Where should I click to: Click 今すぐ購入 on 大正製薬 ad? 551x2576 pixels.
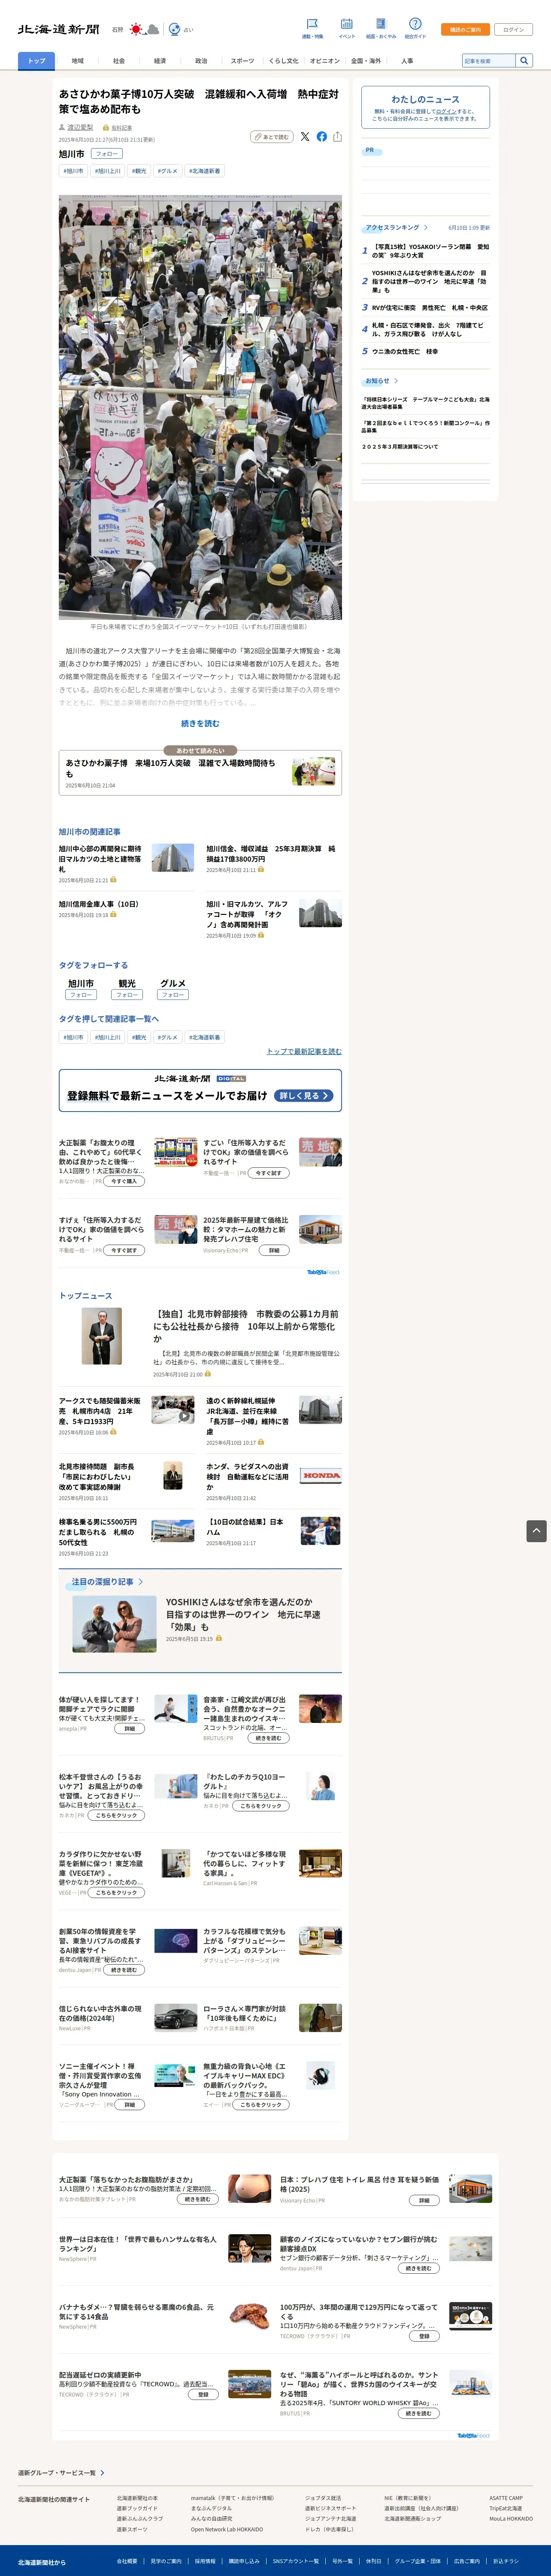pyautogui.click(x=125, y=1181)
